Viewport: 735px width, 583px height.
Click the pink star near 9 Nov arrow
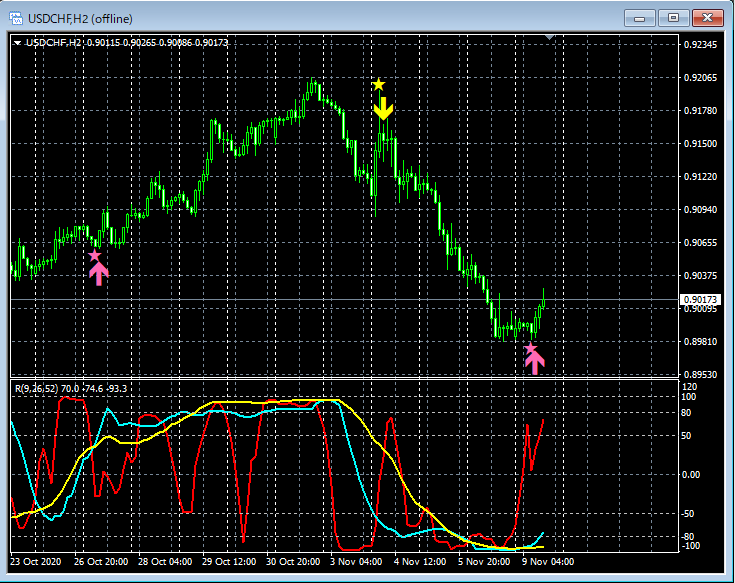point(531,348)
